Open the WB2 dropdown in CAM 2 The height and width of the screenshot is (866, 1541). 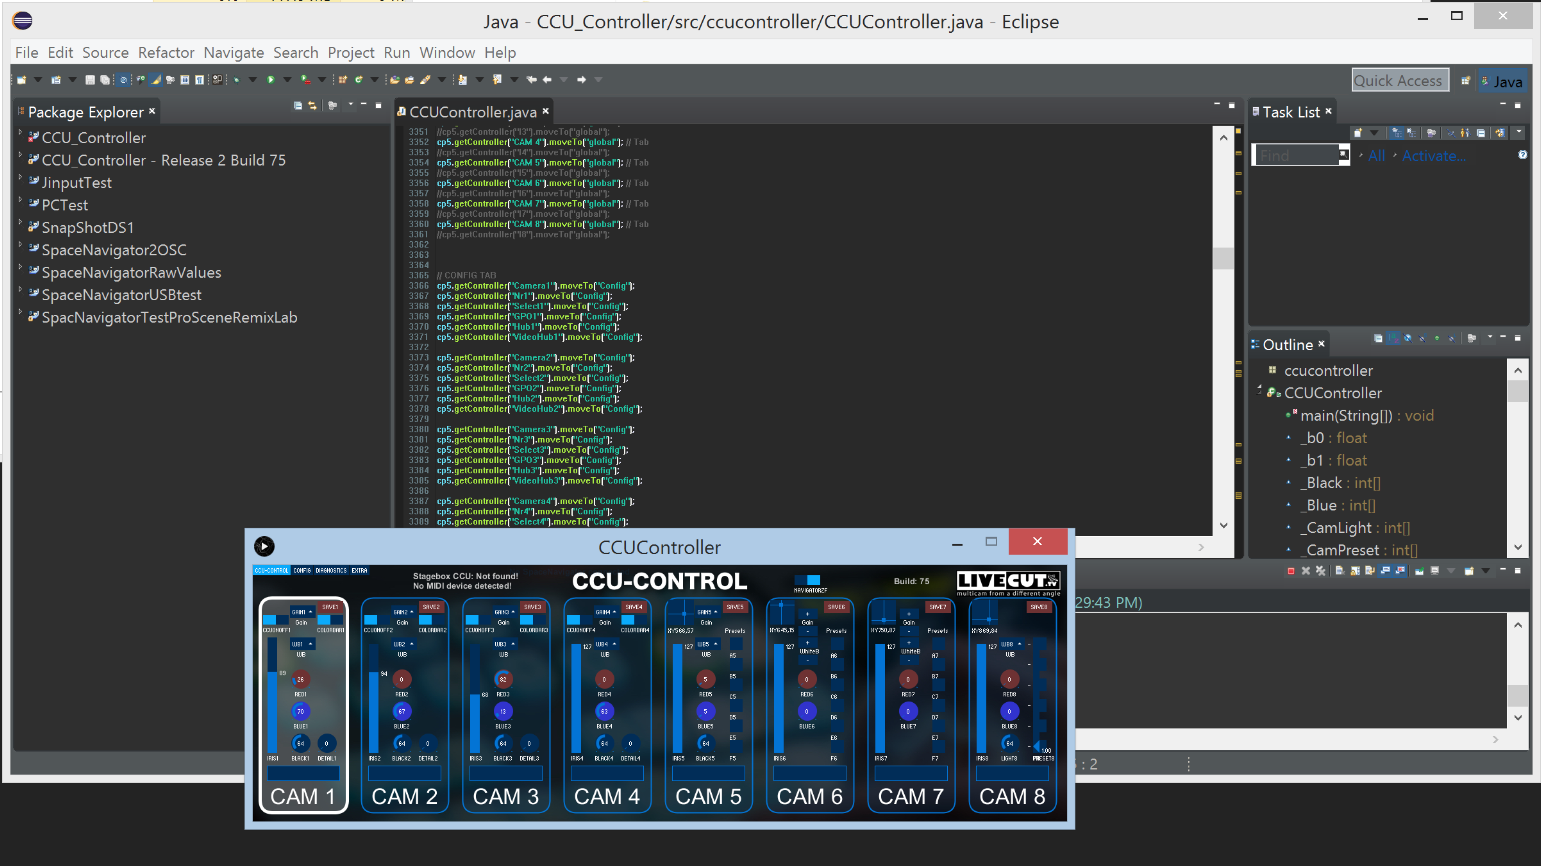pos(403,644)
